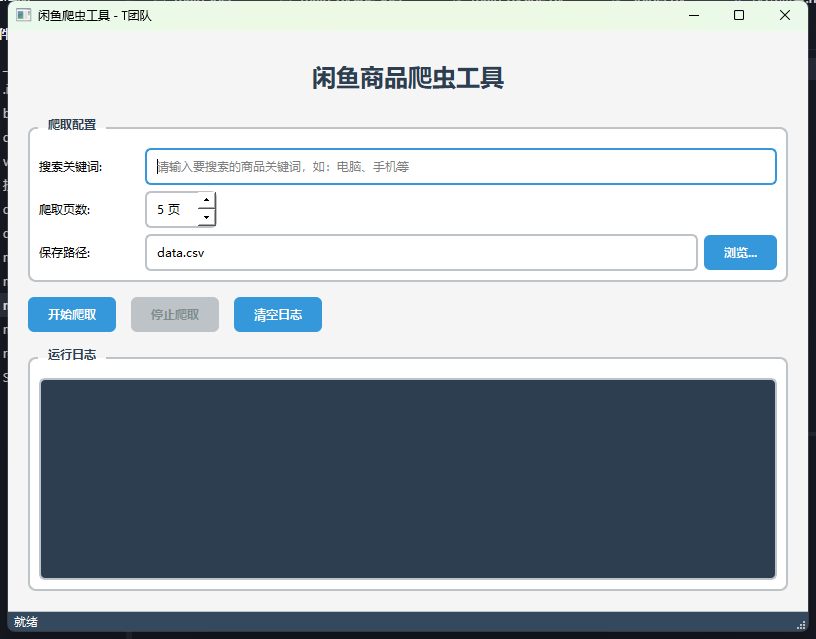Image resolution: width=816 pixels, height=639 pixels.
Task: Clear the log with 清空日志 button
Action: pyautogui.click(x=278, y=314)
